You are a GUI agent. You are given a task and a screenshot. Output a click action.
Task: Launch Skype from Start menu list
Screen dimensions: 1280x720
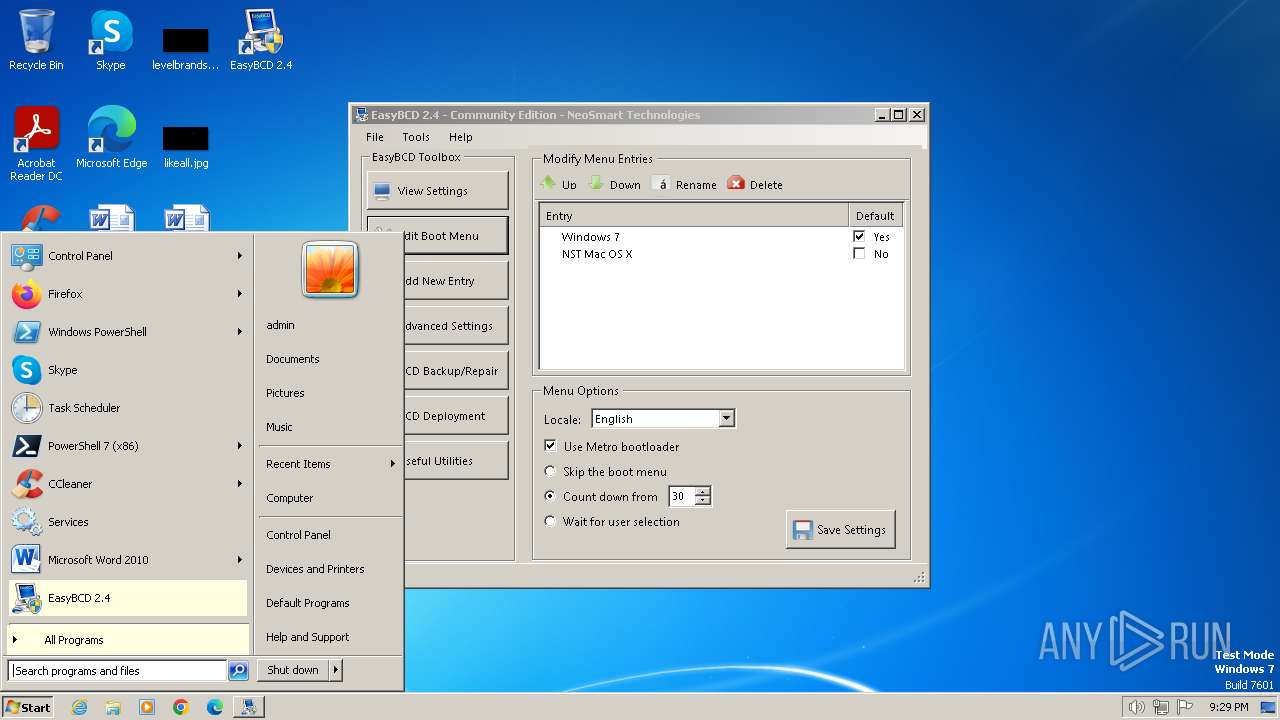click(127, 370)
